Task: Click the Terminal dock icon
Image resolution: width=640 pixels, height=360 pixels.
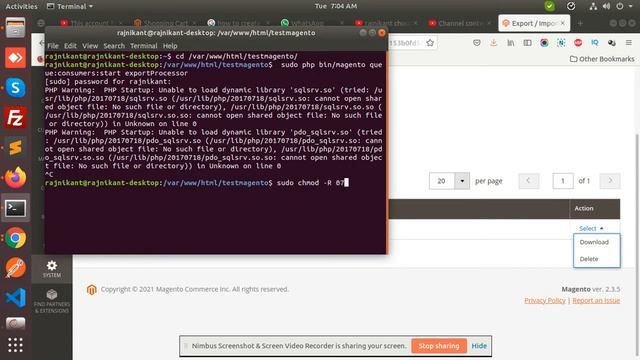Action: click(x=16, y=208)
